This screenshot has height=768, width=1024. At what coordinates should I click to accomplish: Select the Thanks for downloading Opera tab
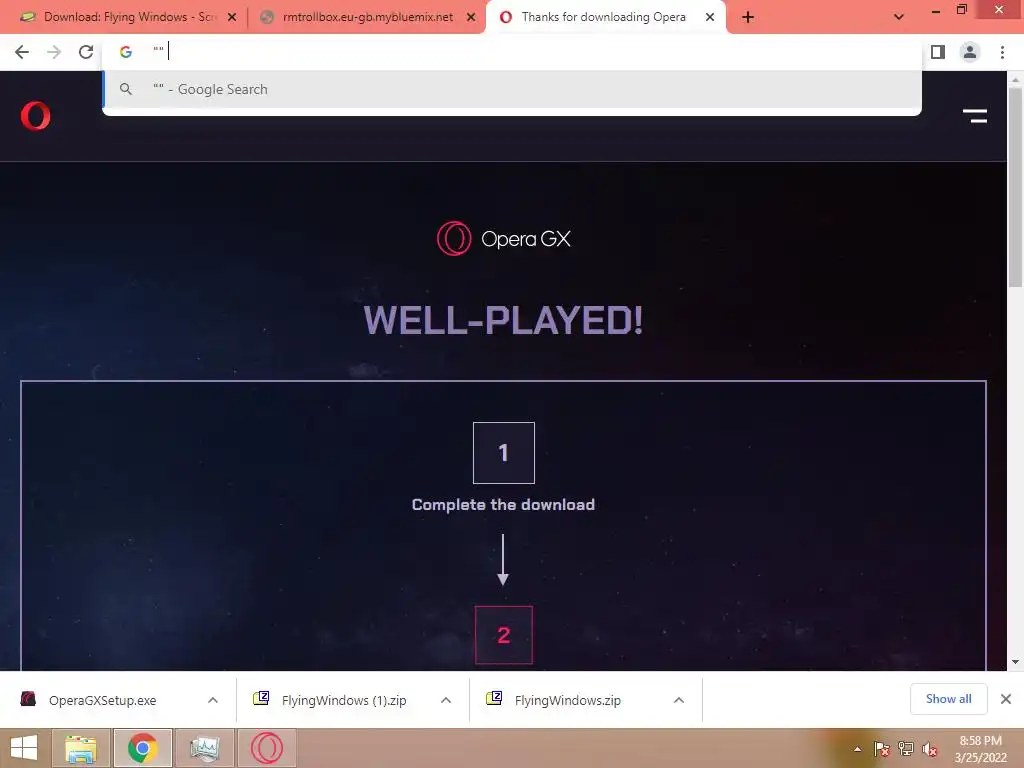[x=604, y=17]
